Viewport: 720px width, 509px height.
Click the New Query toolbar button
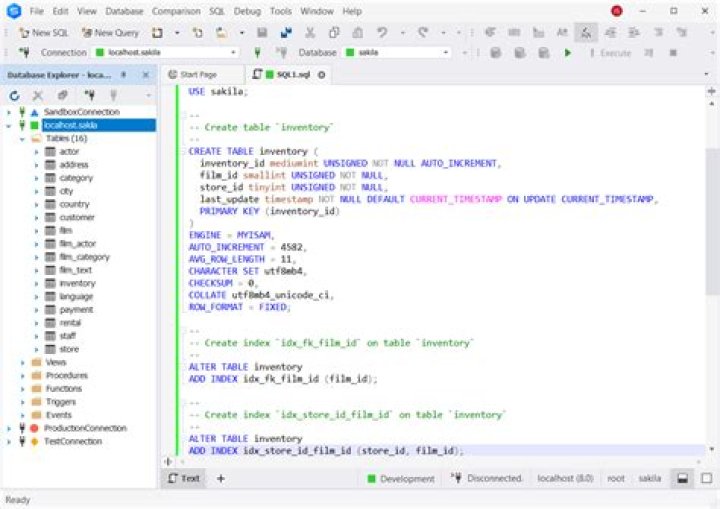point(110,32)
